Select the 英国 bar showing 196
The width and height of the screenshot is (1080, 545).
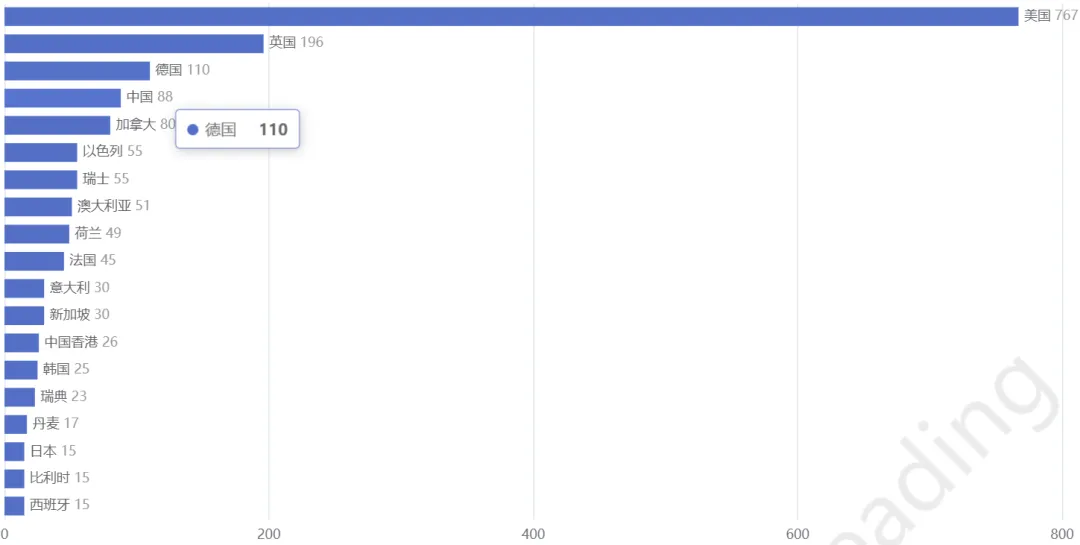134,43
